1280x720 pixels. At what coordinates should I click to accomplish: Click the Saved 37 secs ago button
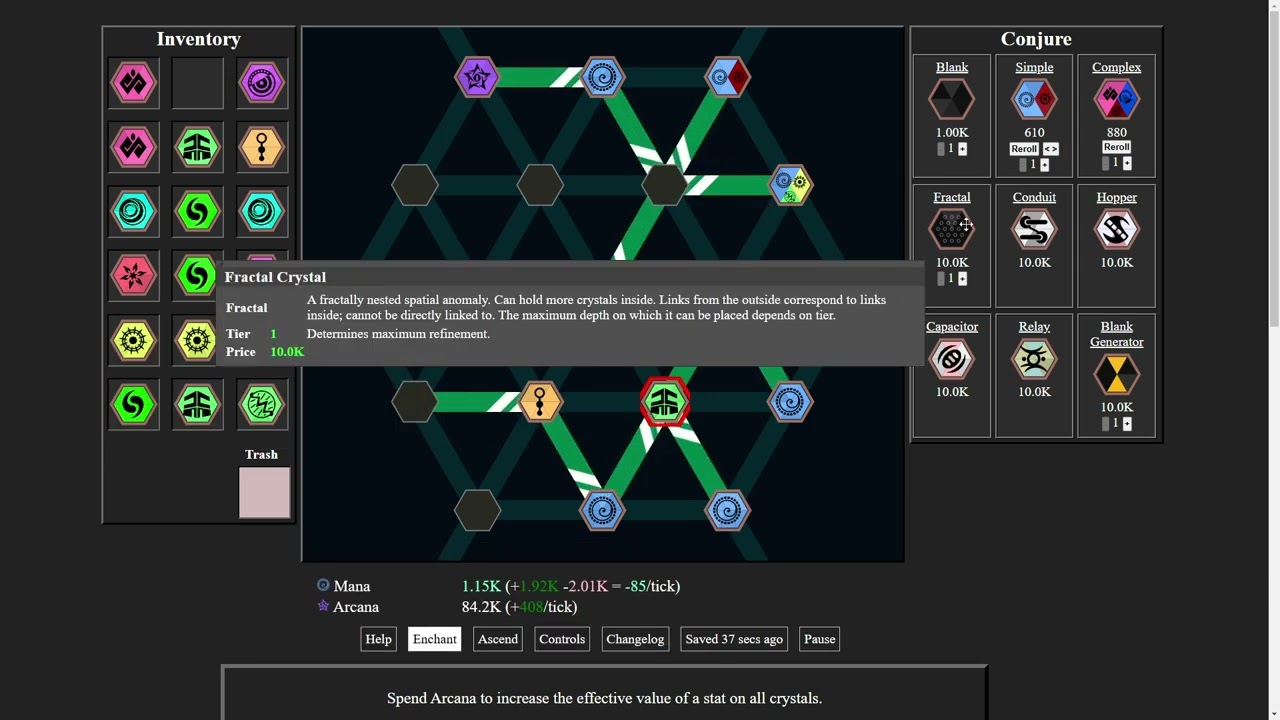[x=734, y=639]
